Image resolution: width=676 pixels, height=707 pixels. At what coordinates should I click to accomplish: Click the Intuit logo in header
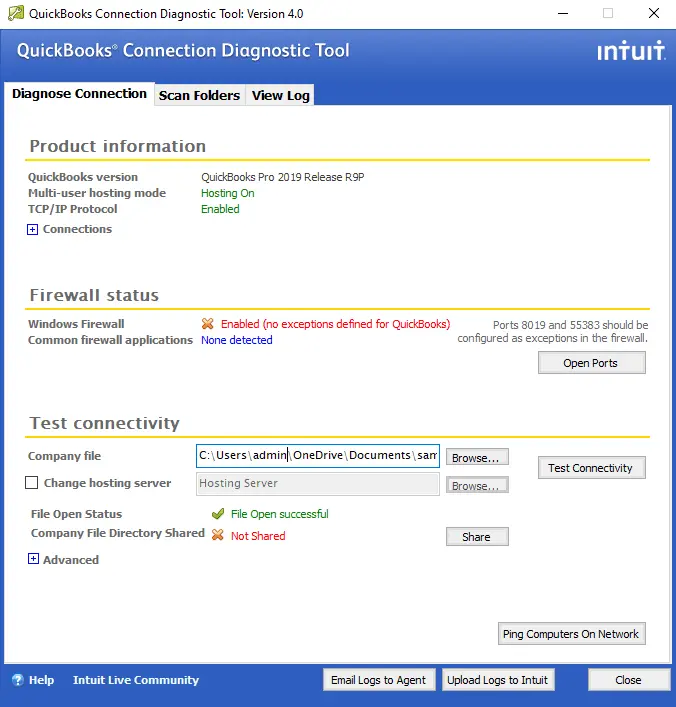(x=631, y=50)
